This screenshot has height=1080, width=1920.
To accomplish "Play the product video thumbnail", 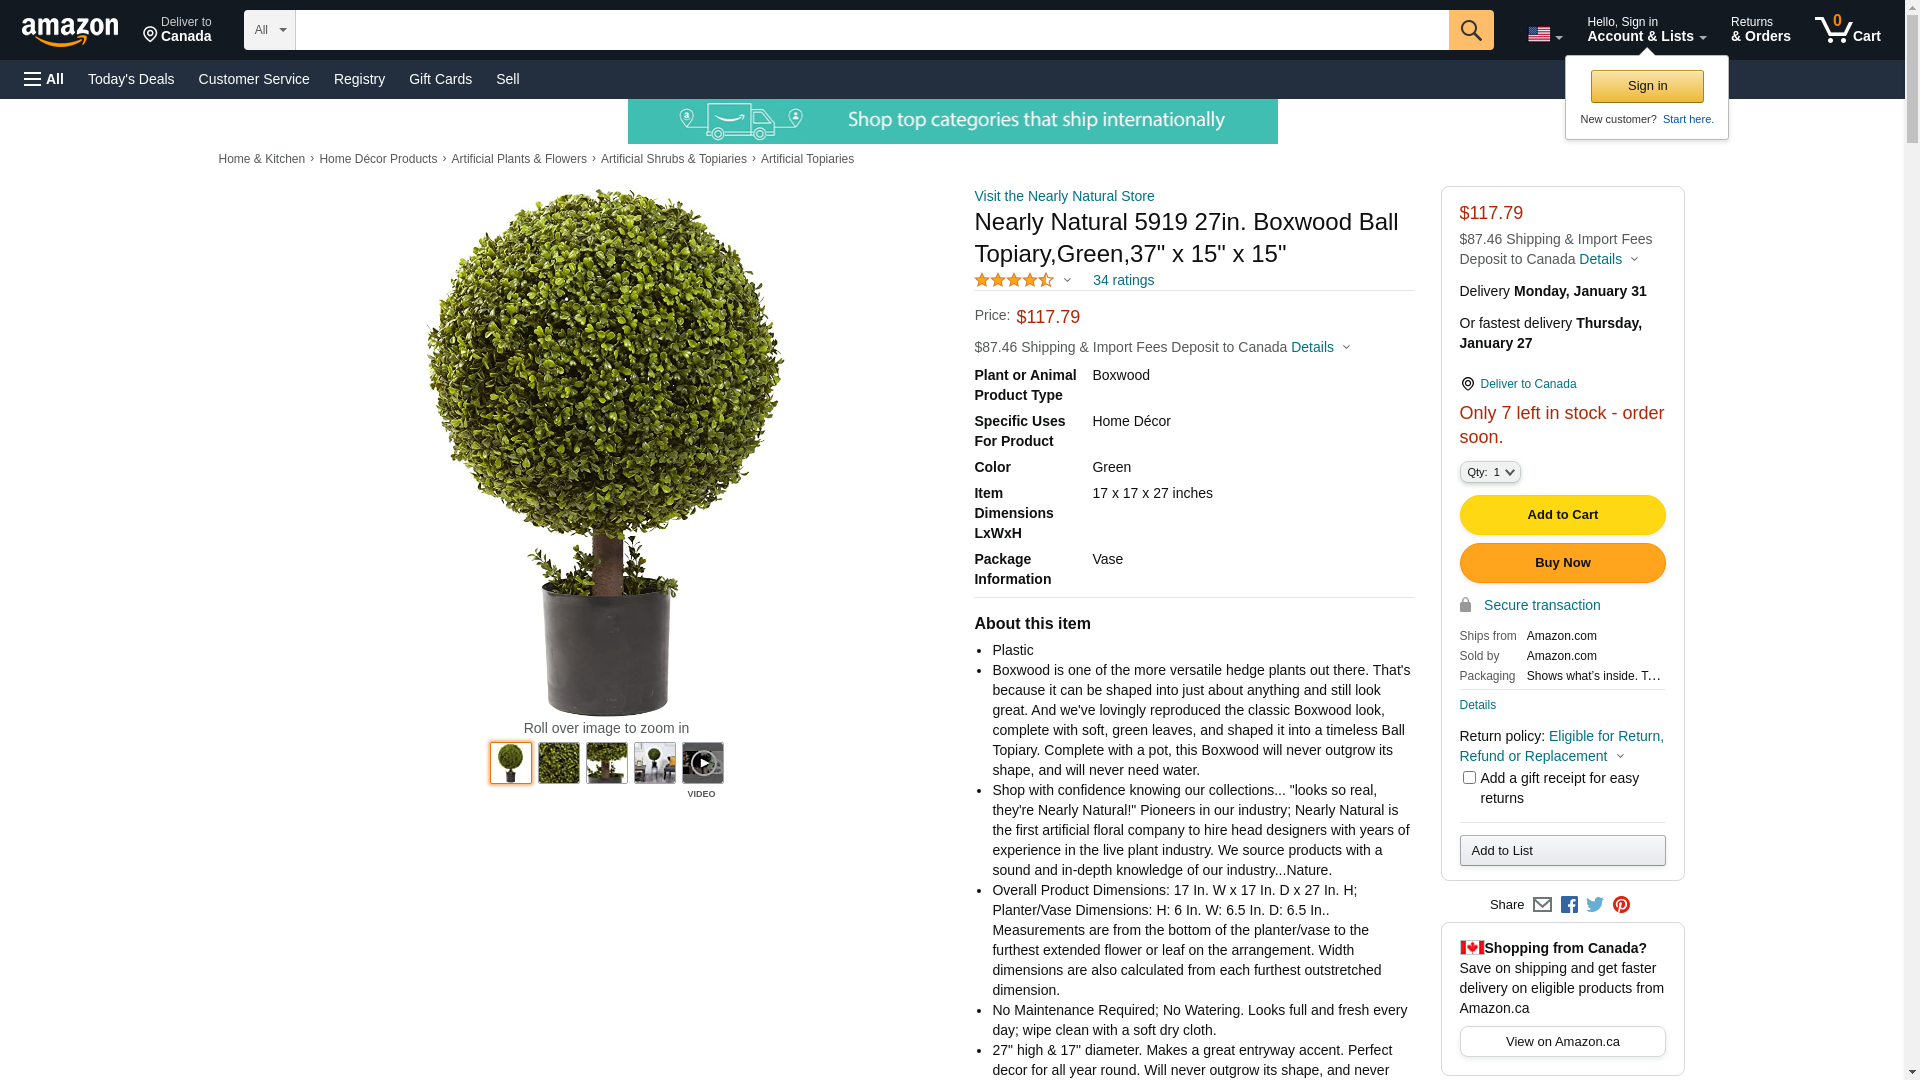I will 703,763.
